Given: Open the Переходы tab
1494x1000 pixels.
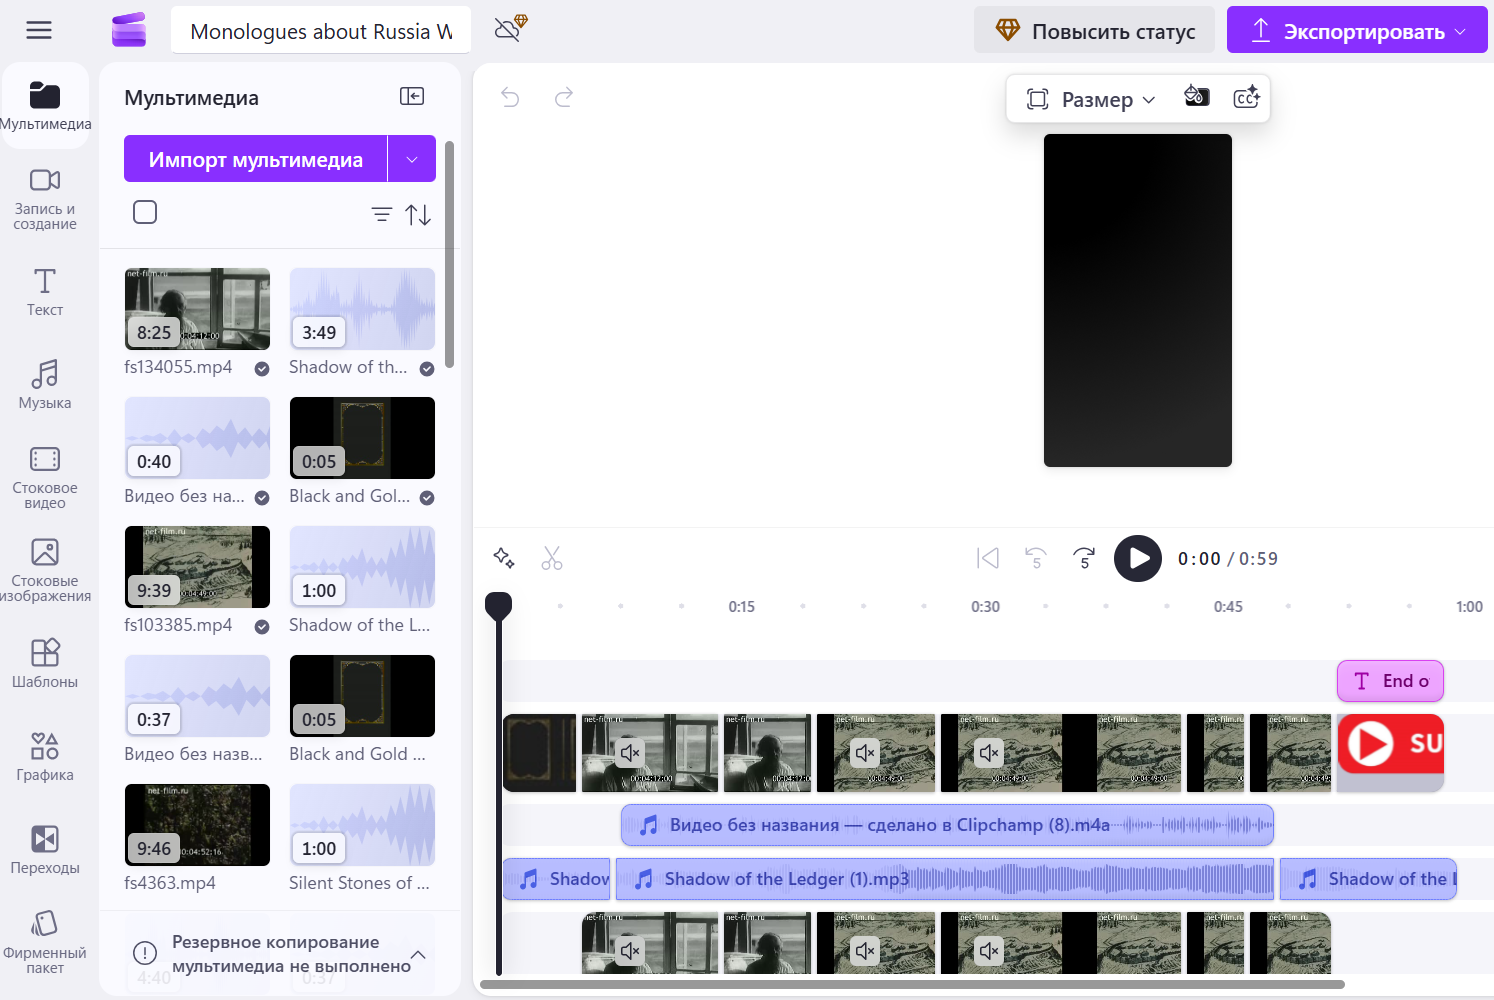Looking at the screenshot, I should pos(45,850).
